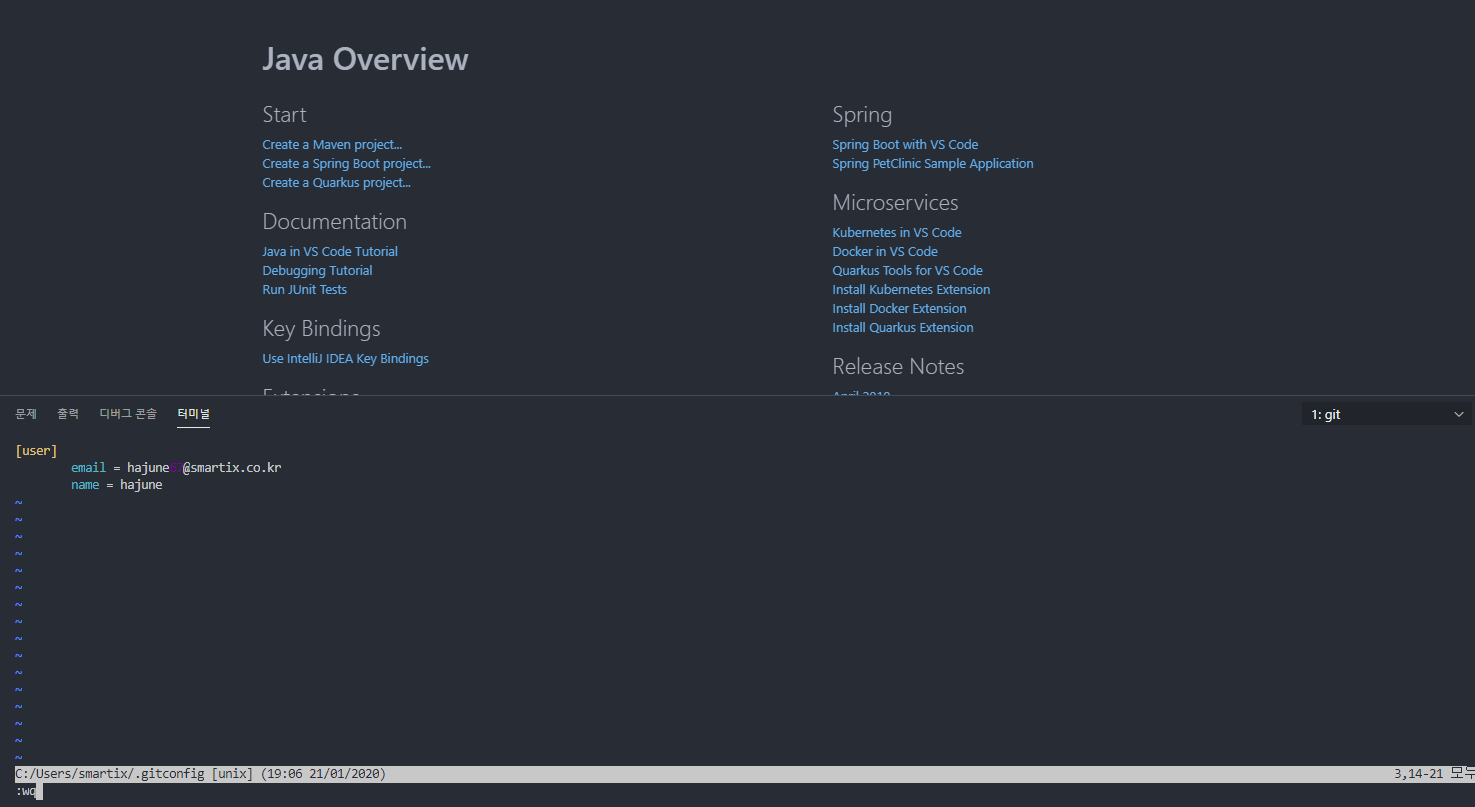Click the 3,14-21 cursor position indicator
This screenshot has width=1475, height=807.
(1418, 774)
